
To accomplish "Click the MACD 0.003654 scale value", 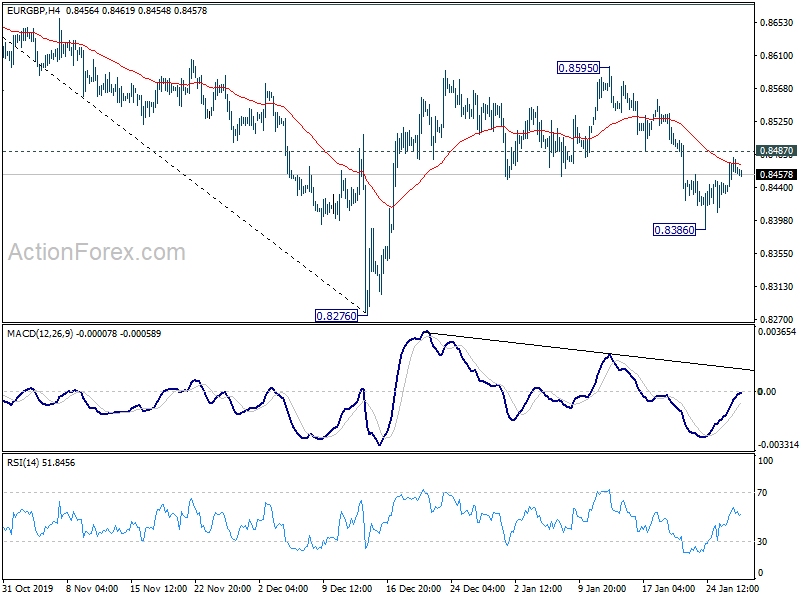I will pyautogui.click(x=777, y=332).
